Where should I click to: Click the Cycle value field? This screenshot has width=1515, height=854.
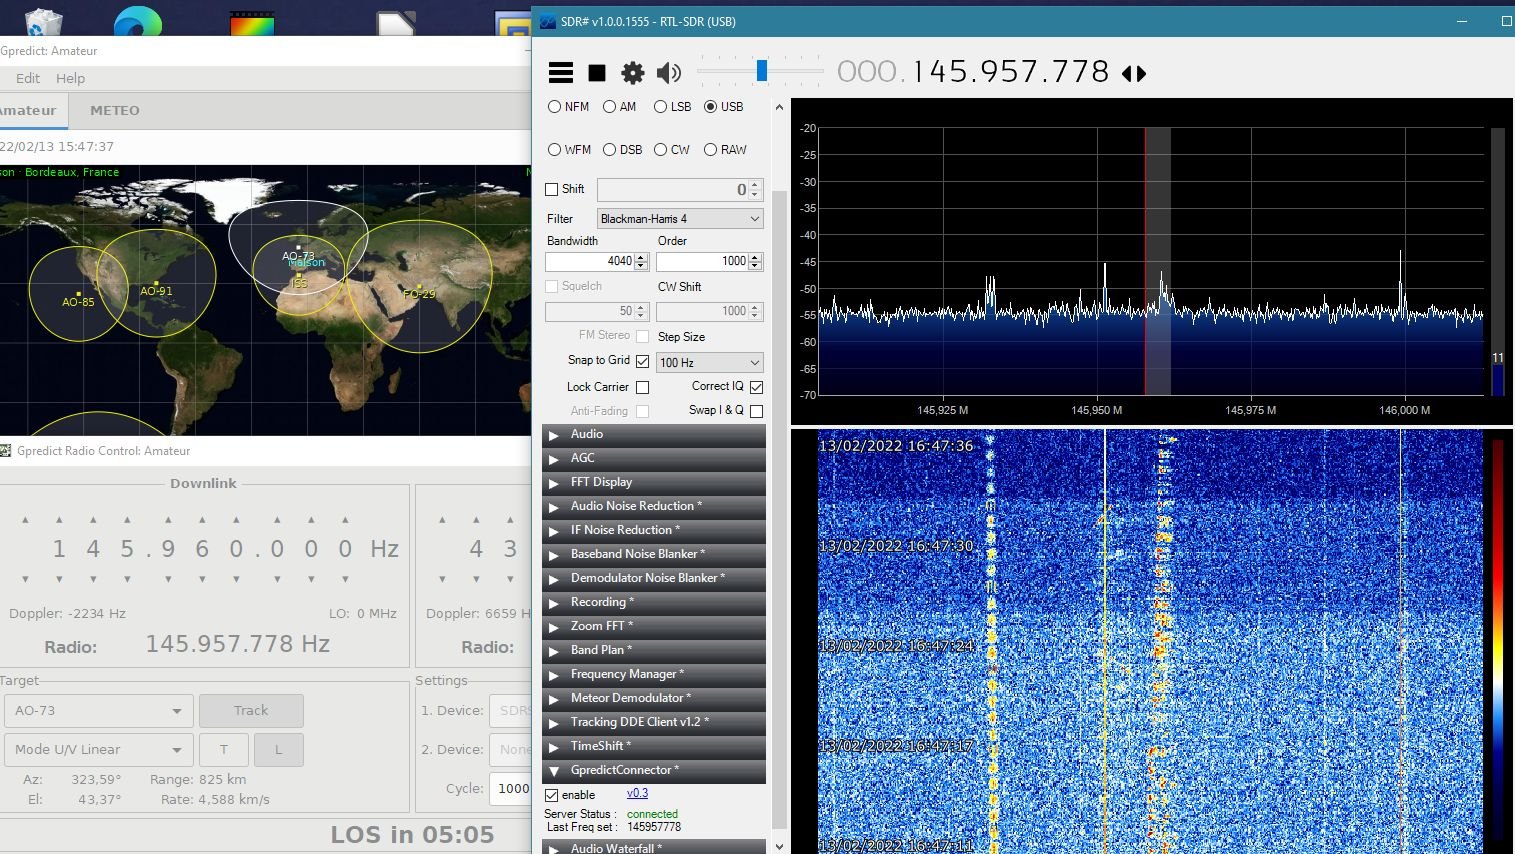[x=511, y=788]
